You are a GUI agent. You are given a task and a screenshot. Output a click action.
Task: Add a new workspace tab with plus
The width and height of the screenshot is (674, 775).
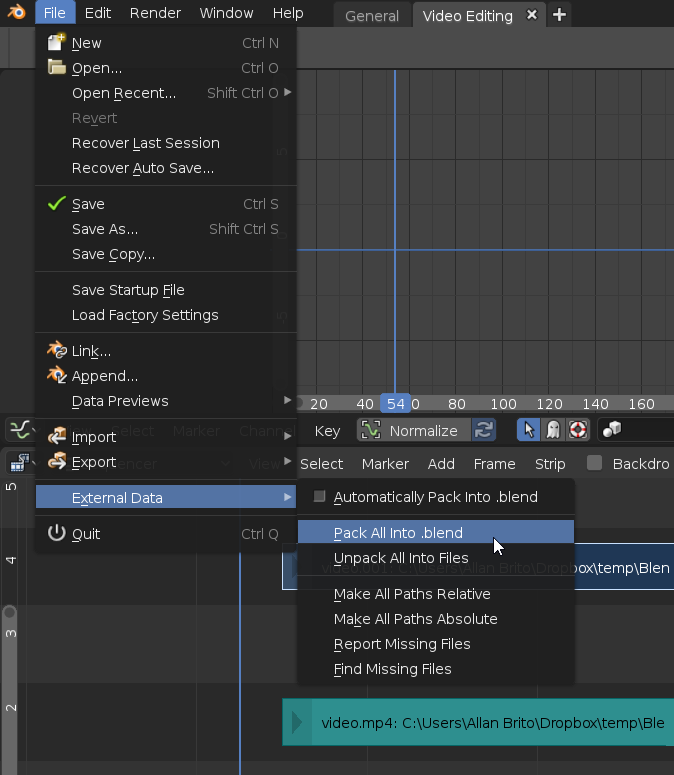(x=559, y=15)
